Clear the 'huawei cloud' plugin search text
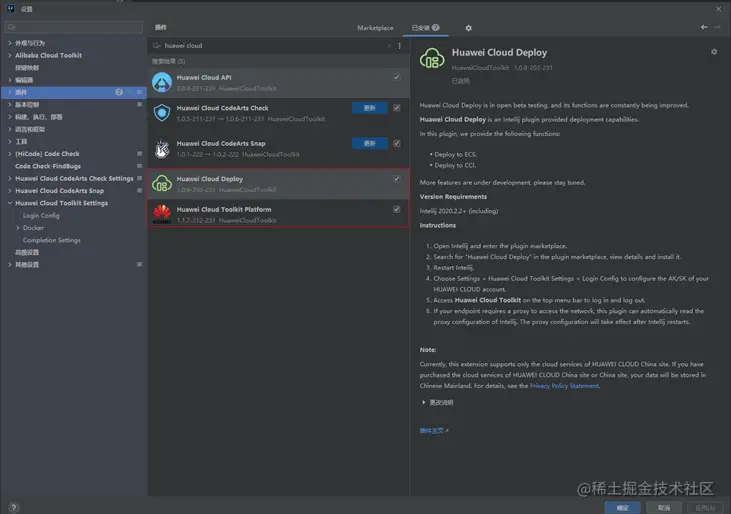This screenshot has width=731, height=514. click(389, 46)
